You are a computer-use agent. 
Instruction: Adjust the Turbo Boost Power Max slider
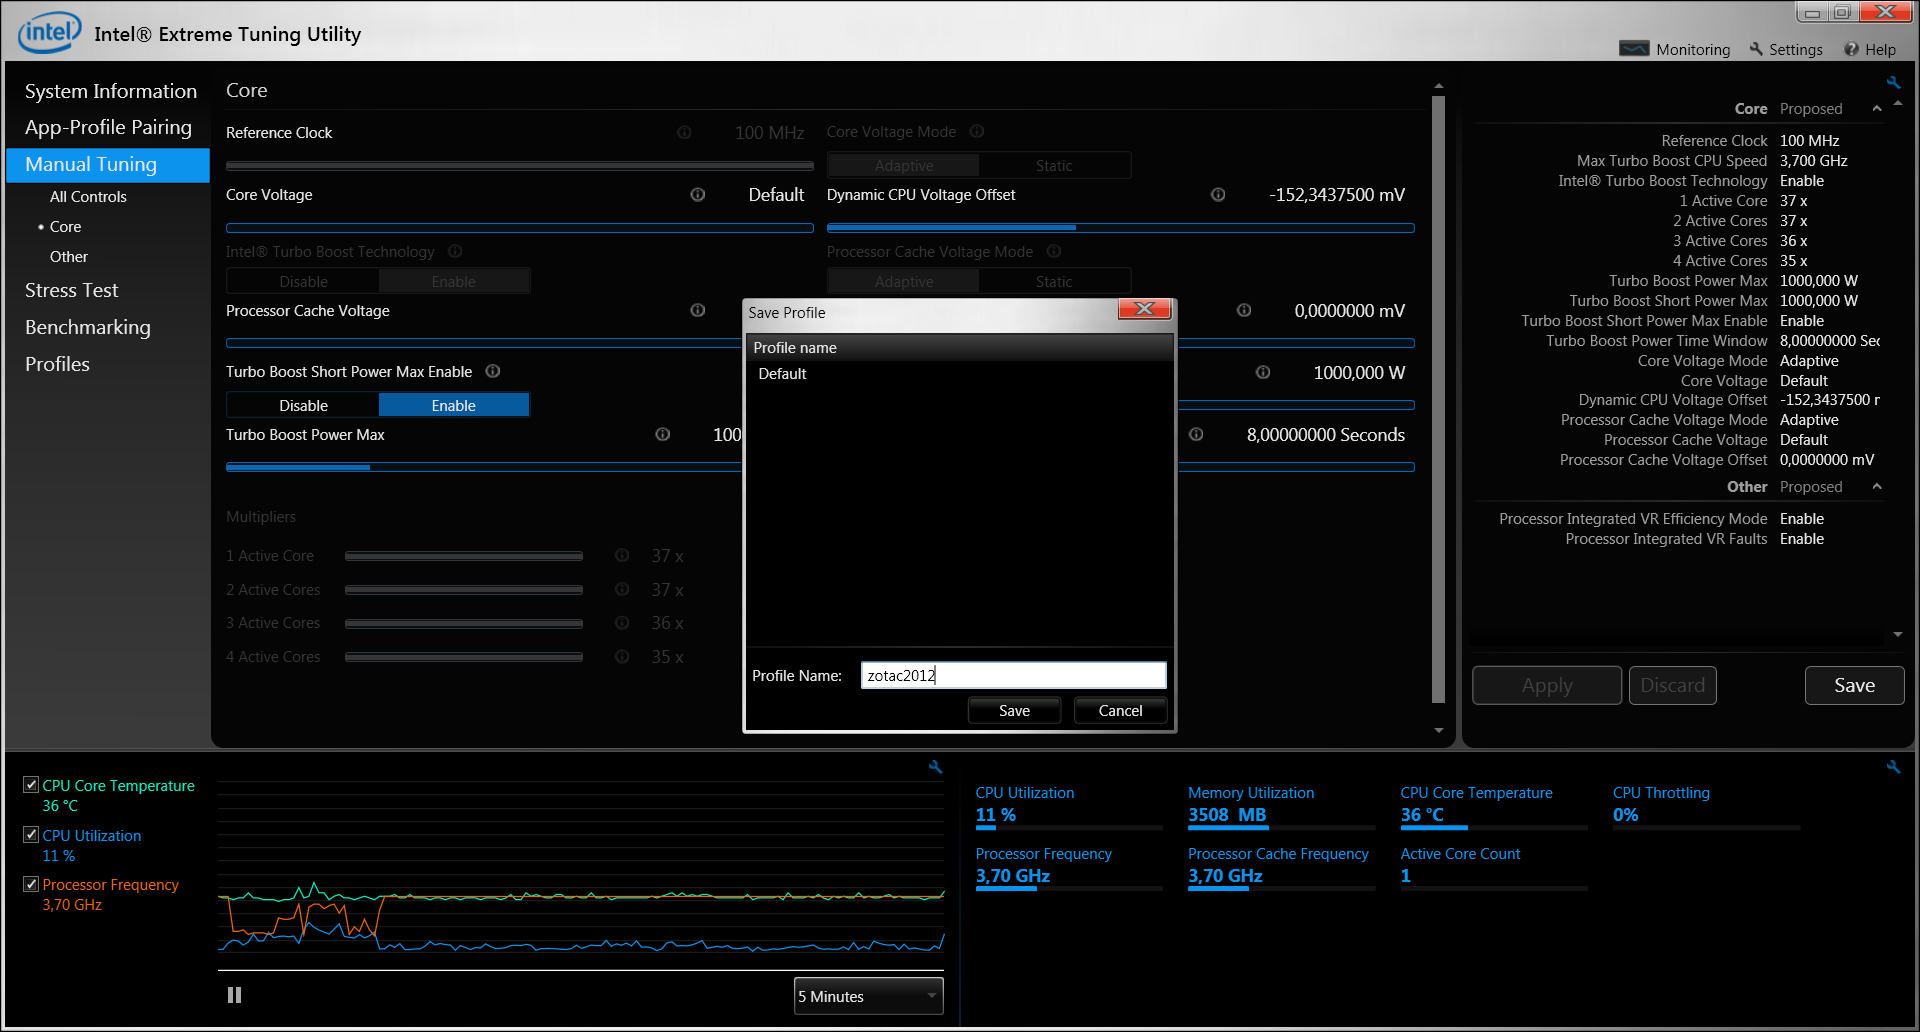click(x=483, y=467)
